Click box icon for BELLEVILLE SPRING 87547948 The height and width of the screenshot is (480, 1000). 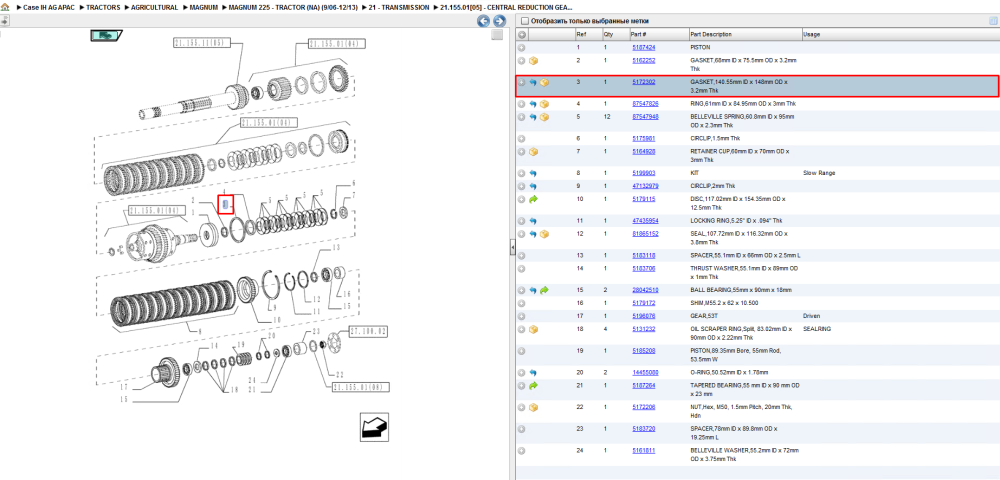[545, 117]
